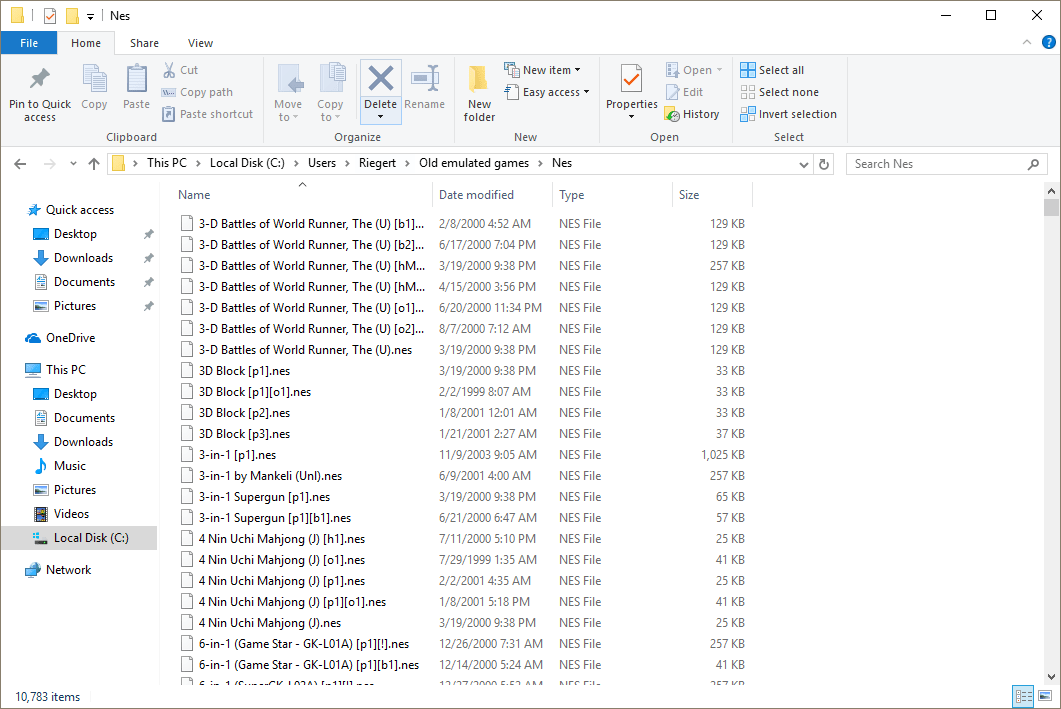Image resolution: width=1061 pixels, height=709 pixels.
Task: Open recent locations dropdown arrow
Action: (73, 164)
